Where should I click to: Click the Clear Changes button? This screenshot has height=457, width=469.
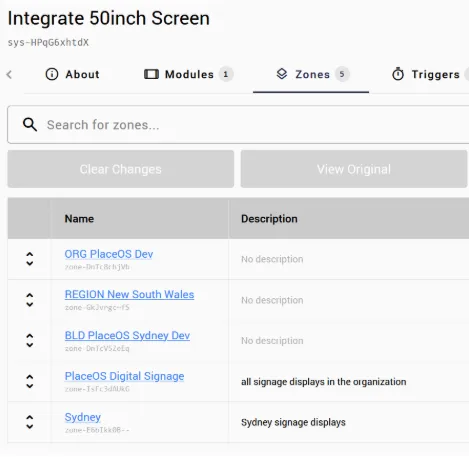(121, 169)
